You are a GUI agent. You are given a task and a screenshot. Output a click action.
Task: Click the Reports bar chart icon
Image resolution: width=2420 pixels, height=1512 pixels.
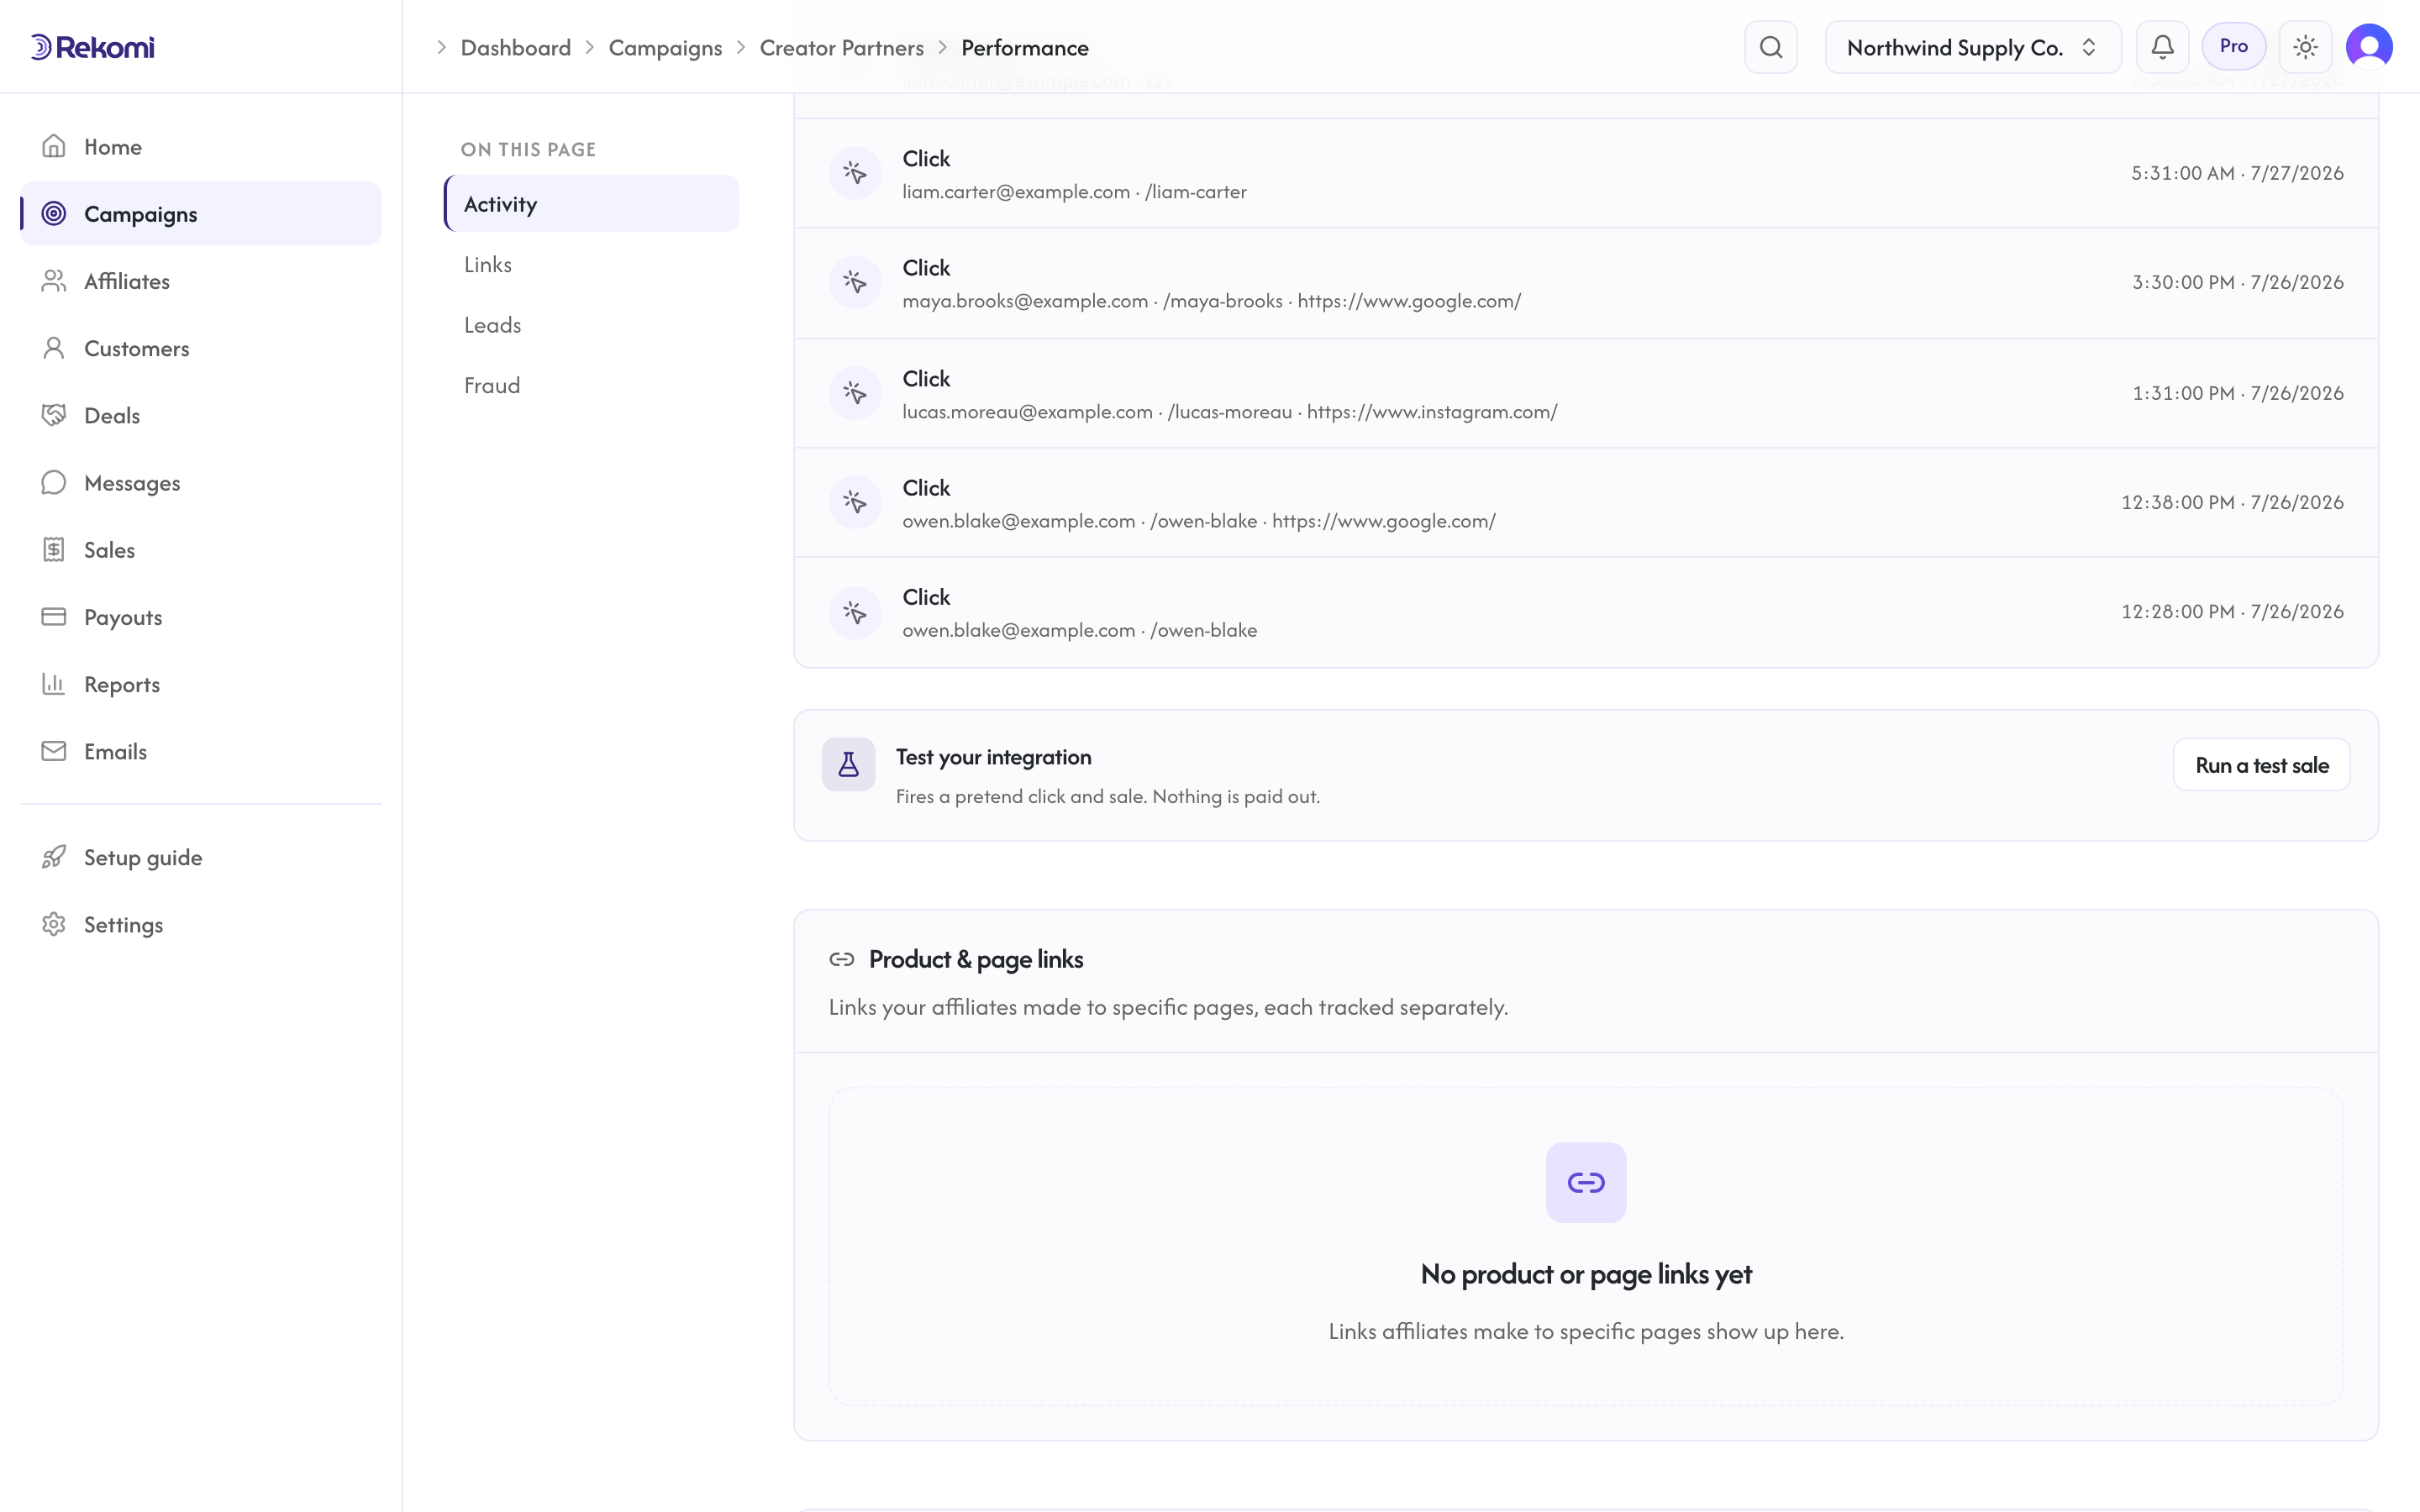point(54,684)
